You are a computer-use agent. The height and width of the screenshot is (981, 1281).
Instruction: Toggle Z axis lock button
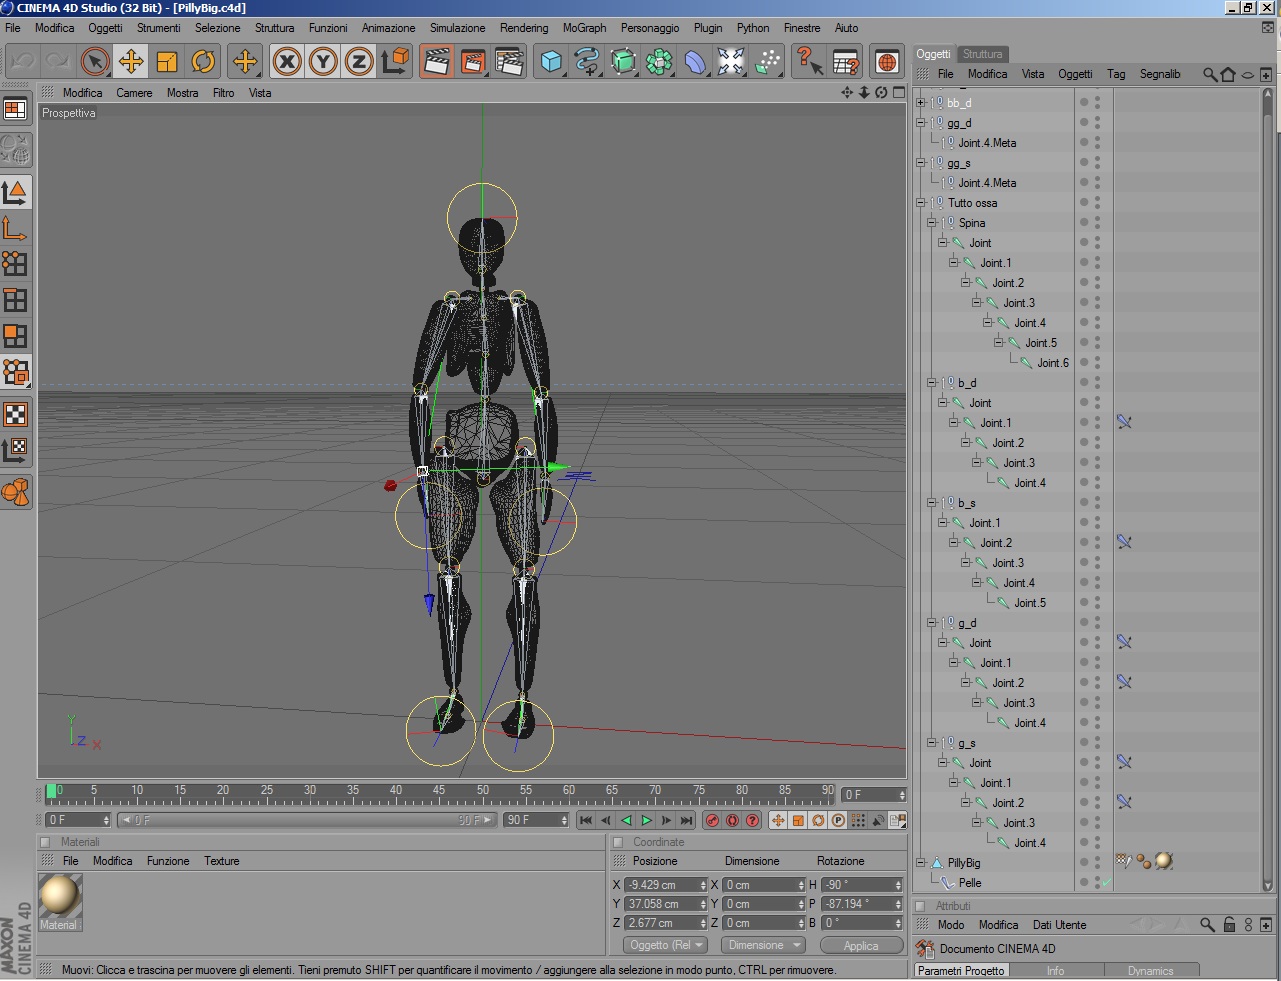pos(359,62)
